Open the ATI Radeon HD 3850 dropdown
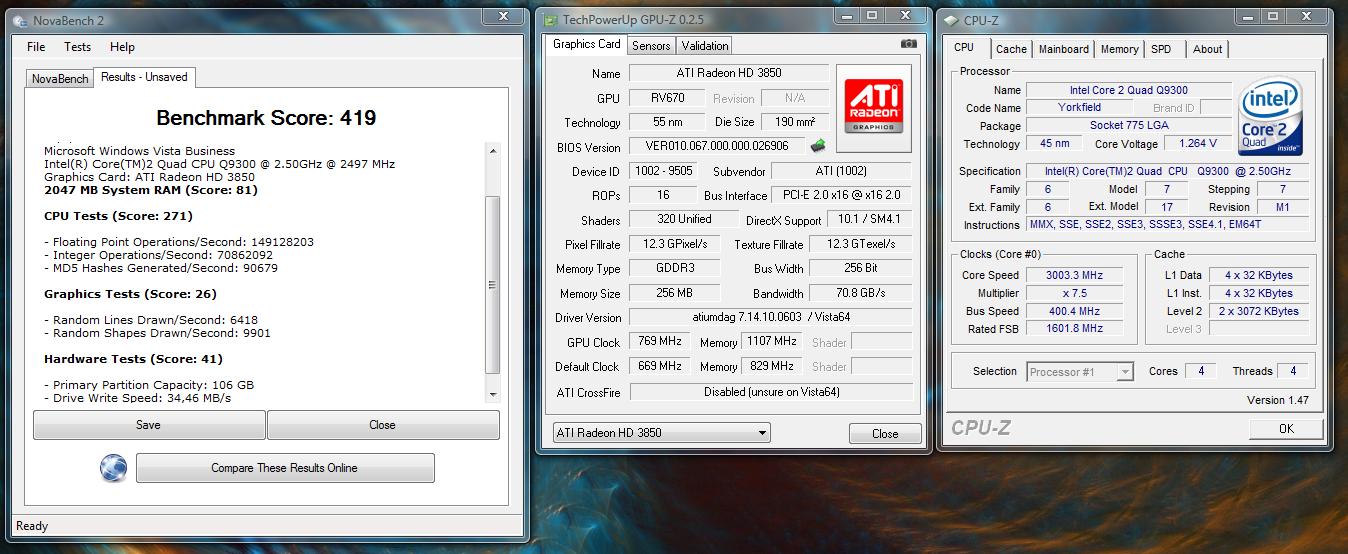The width and height of the screenshot is (1348, 554). (x=661, y=433)
